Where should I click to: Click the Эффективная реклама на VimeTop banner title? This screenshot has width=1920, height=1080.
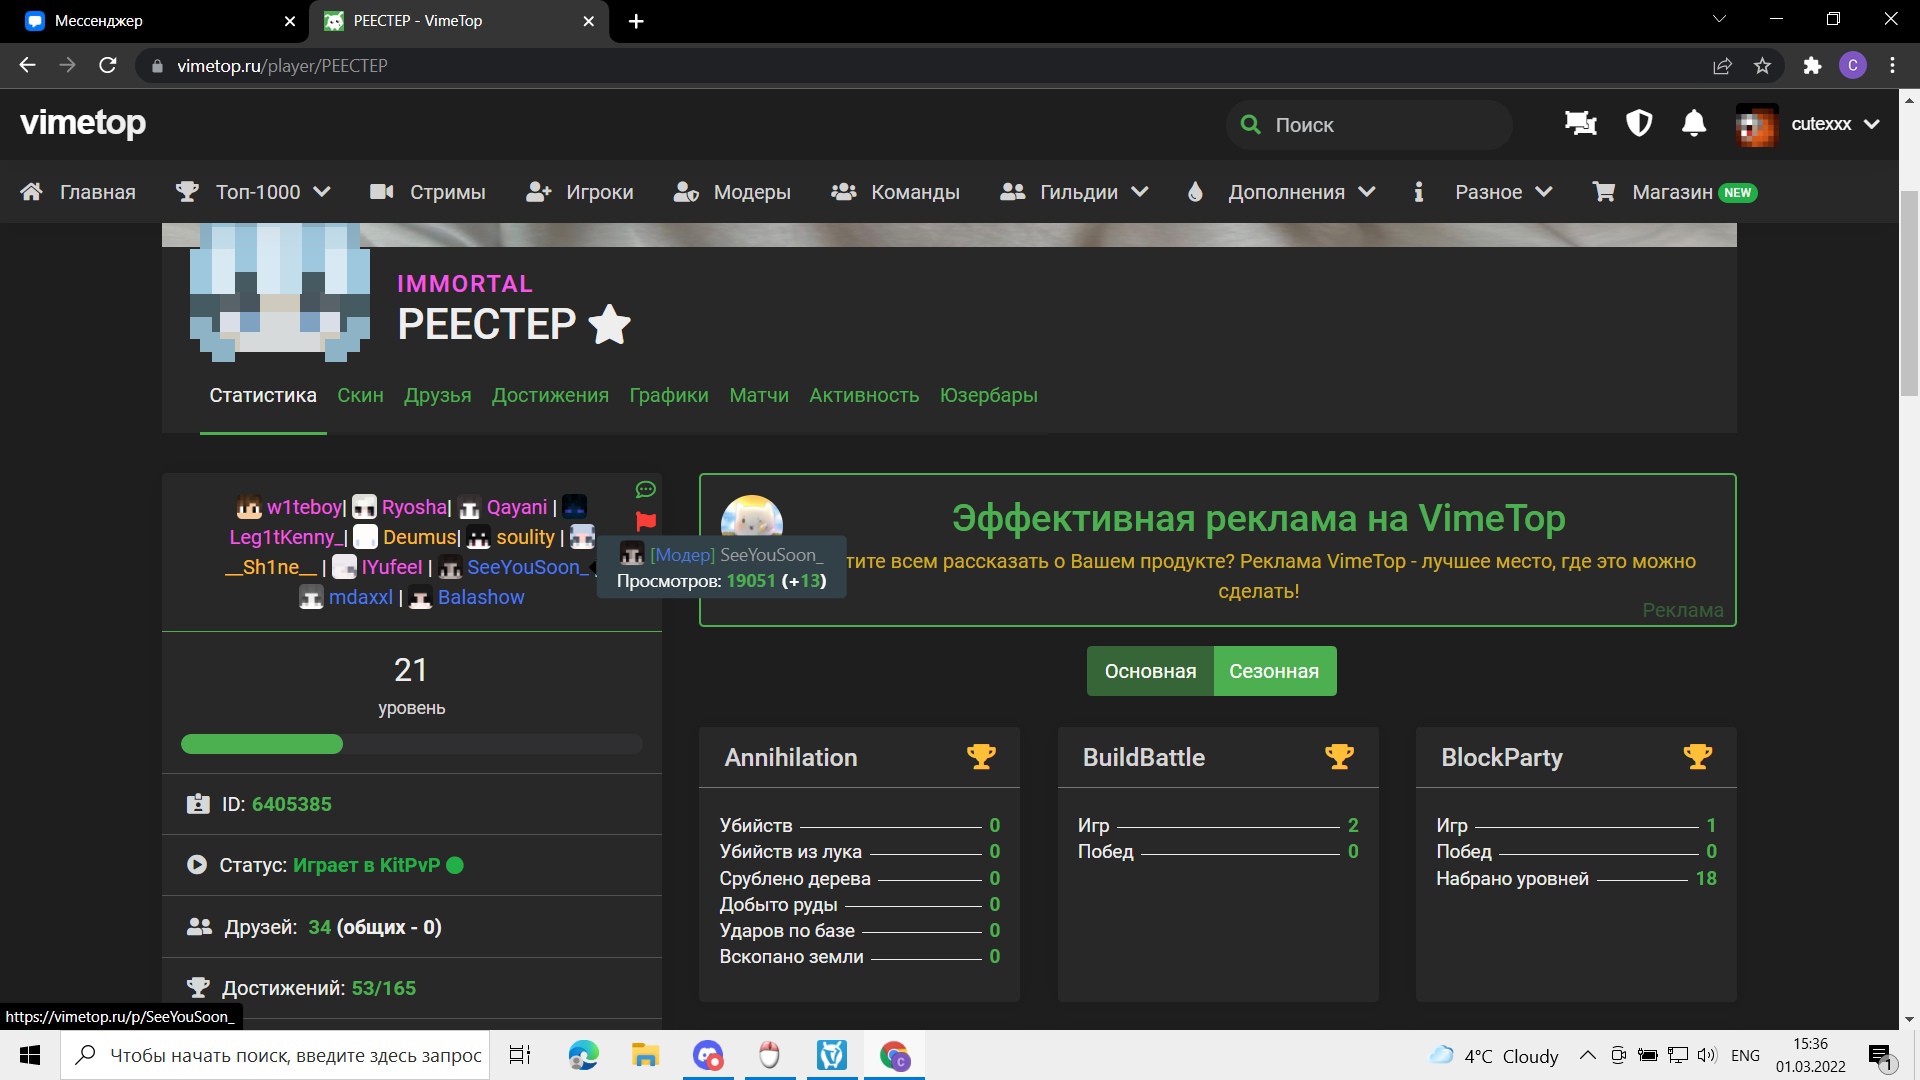pyautogui.click(x=1258, y=518)
